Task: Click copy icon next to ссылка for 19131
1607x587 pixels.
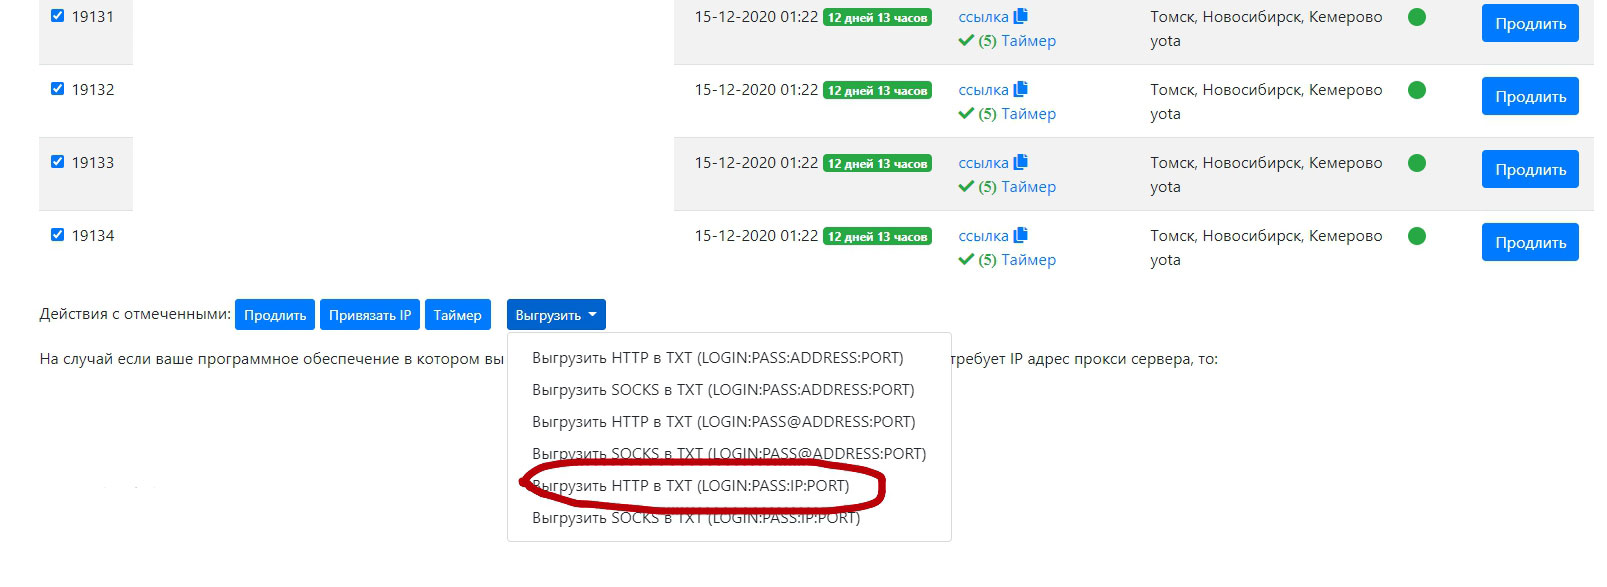Action: pos(1020,16)
